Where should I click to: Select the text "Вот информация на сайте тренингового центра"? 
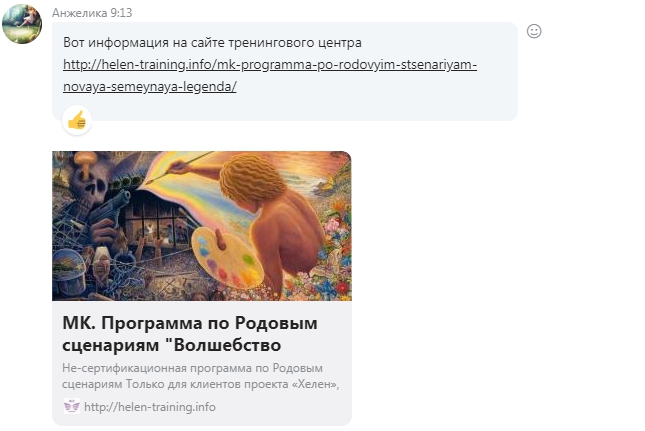tap(212, 43)
